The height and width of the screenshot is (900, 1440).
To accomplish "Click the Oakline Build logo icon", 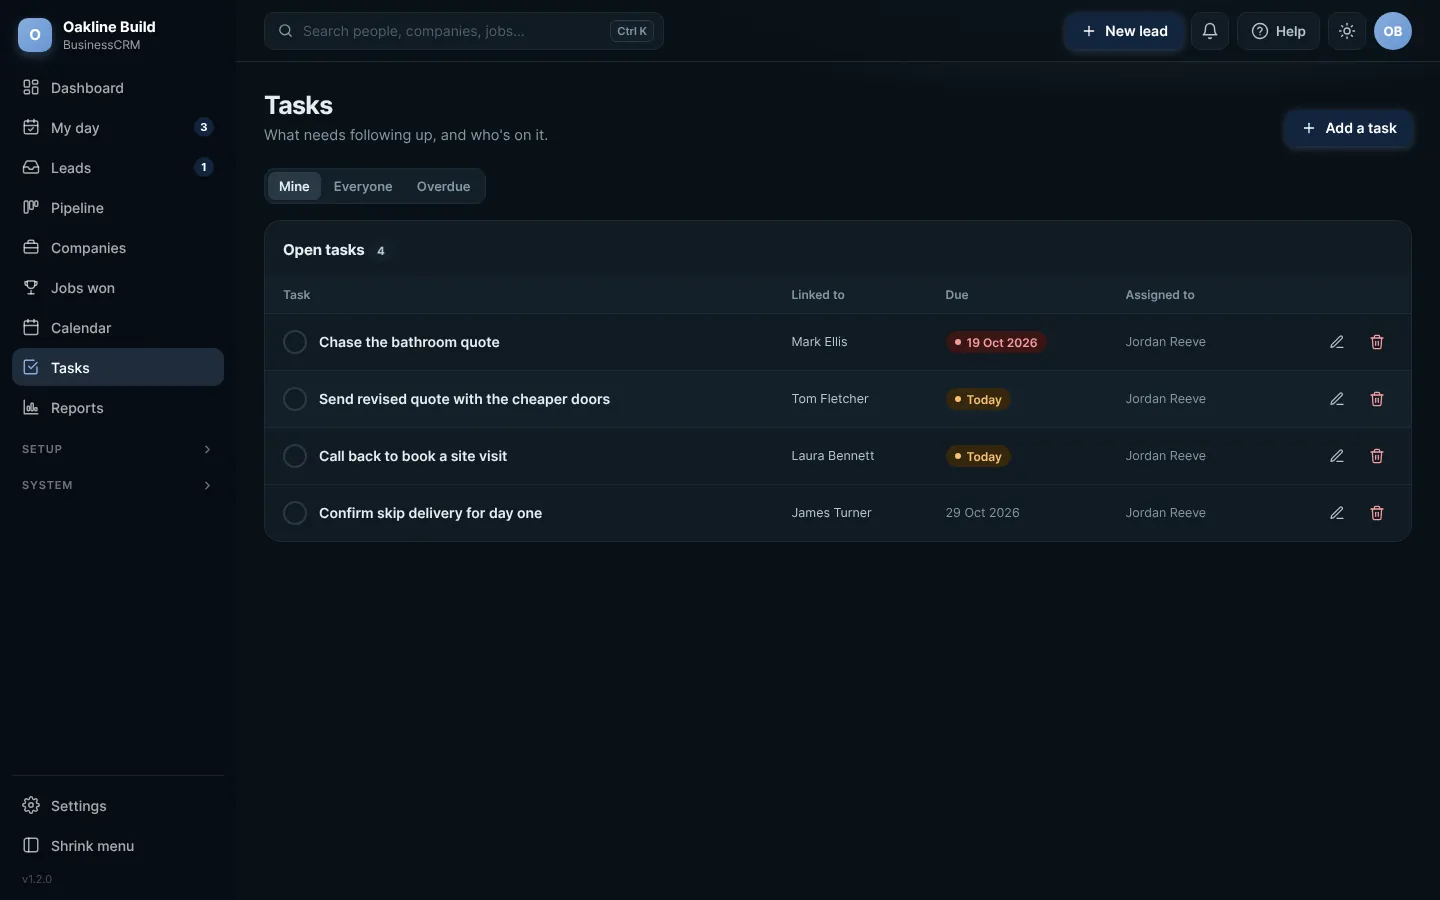I will point(35,35).
